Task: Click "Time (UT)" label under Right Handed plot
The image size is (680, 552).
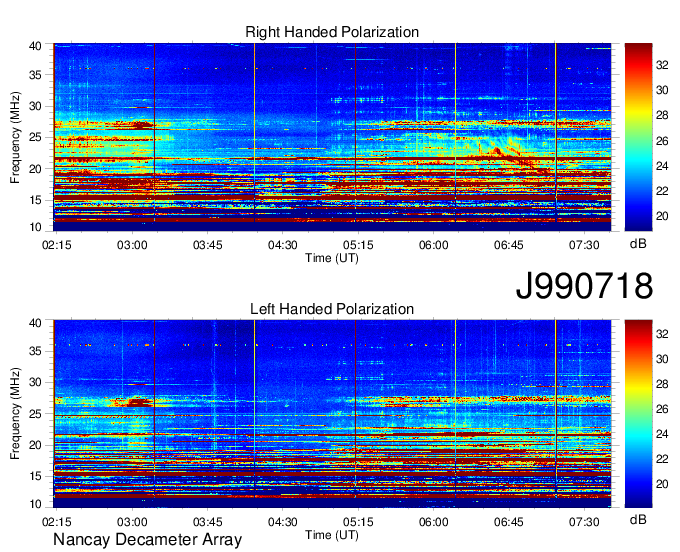Action: coord(332,258)
